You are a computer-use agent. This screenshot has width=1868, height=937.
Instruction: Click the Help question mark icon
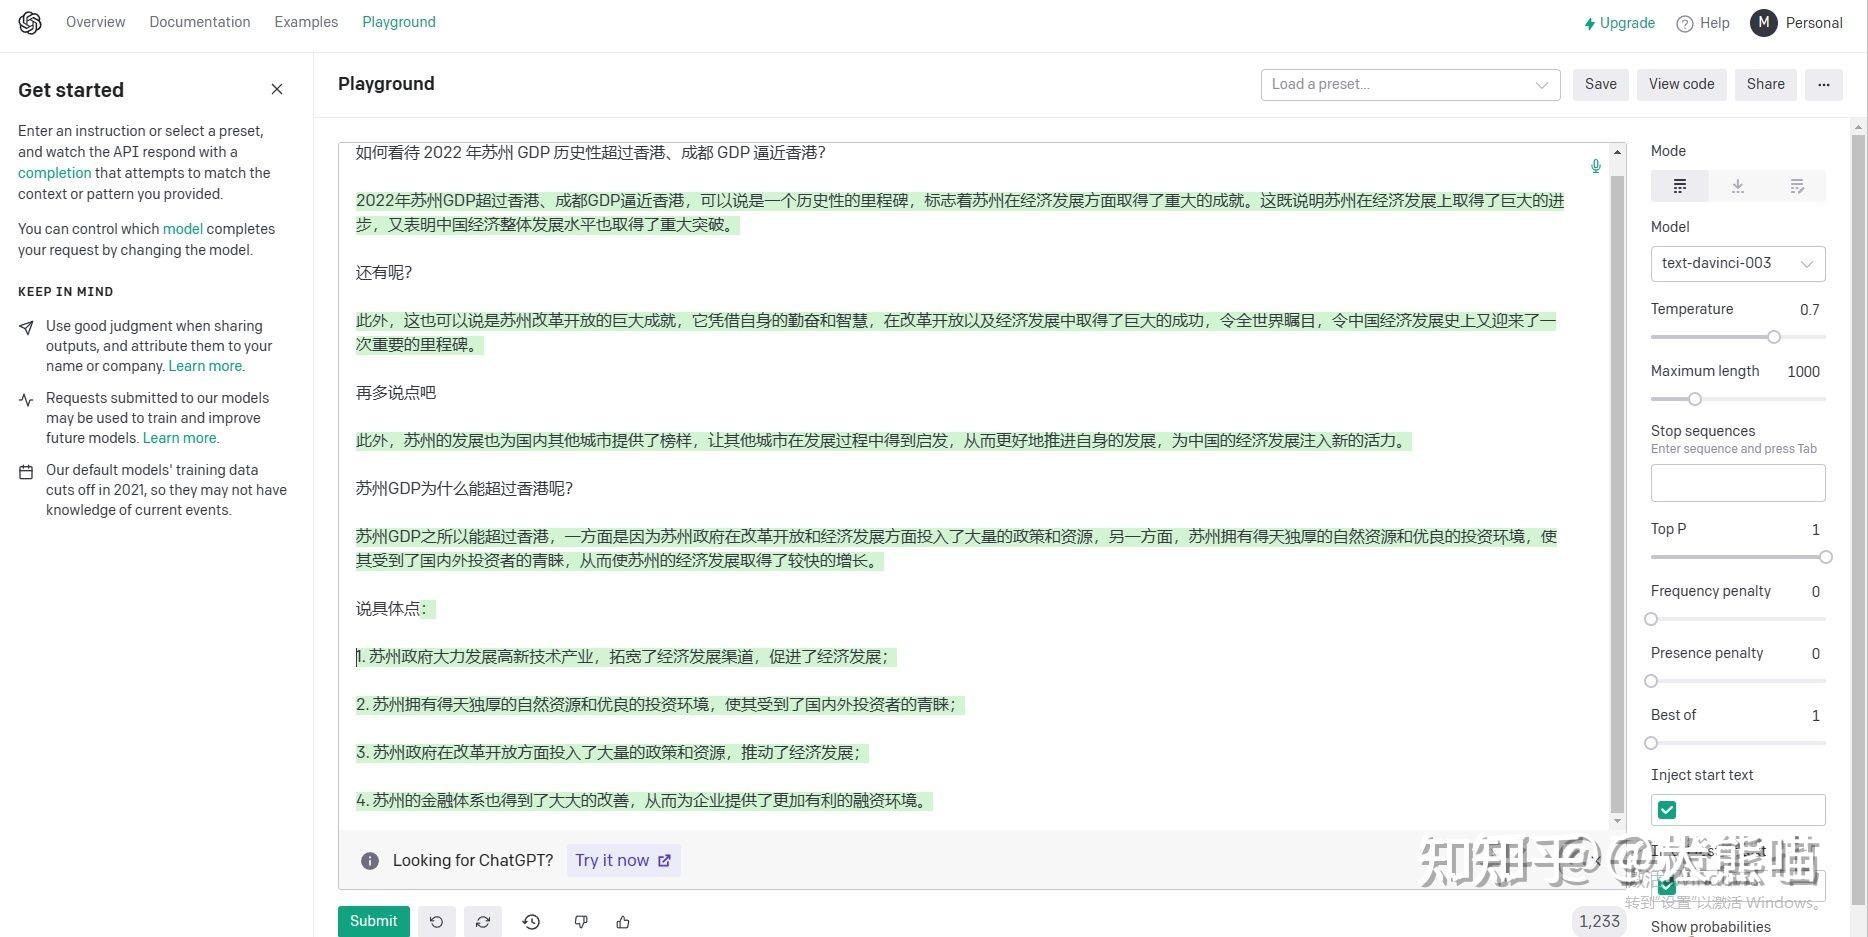(1685, 24)
